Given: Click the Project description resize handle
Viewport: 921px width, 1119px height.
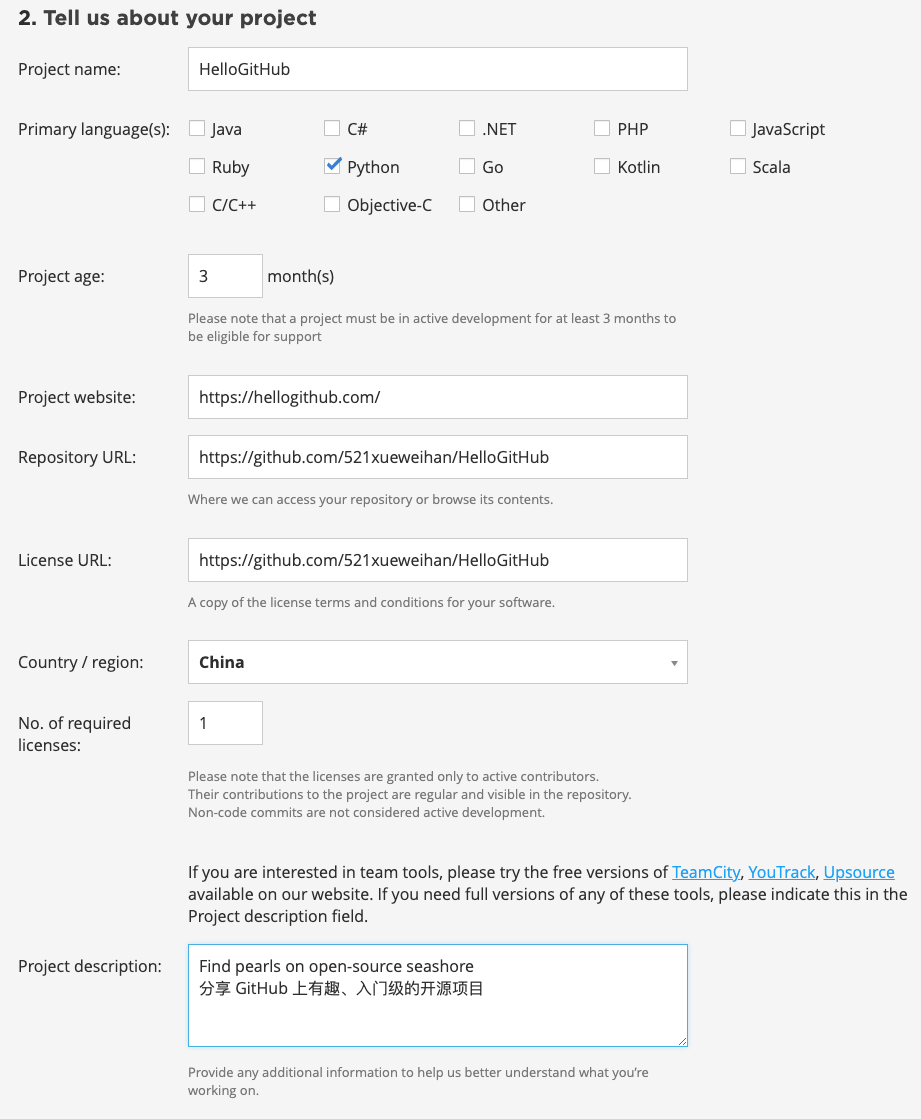Looking at the screenshot, I should click(681, 1040).
